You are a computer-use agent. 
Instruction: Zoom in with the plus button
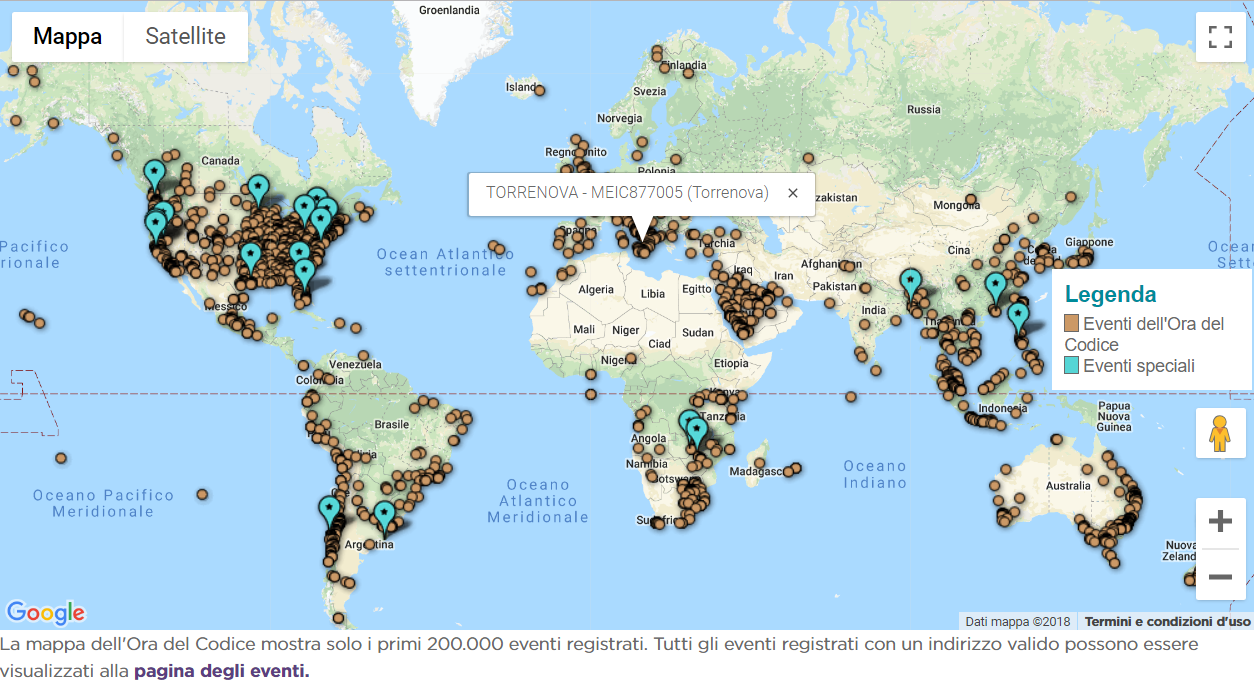coord(1220,522)
